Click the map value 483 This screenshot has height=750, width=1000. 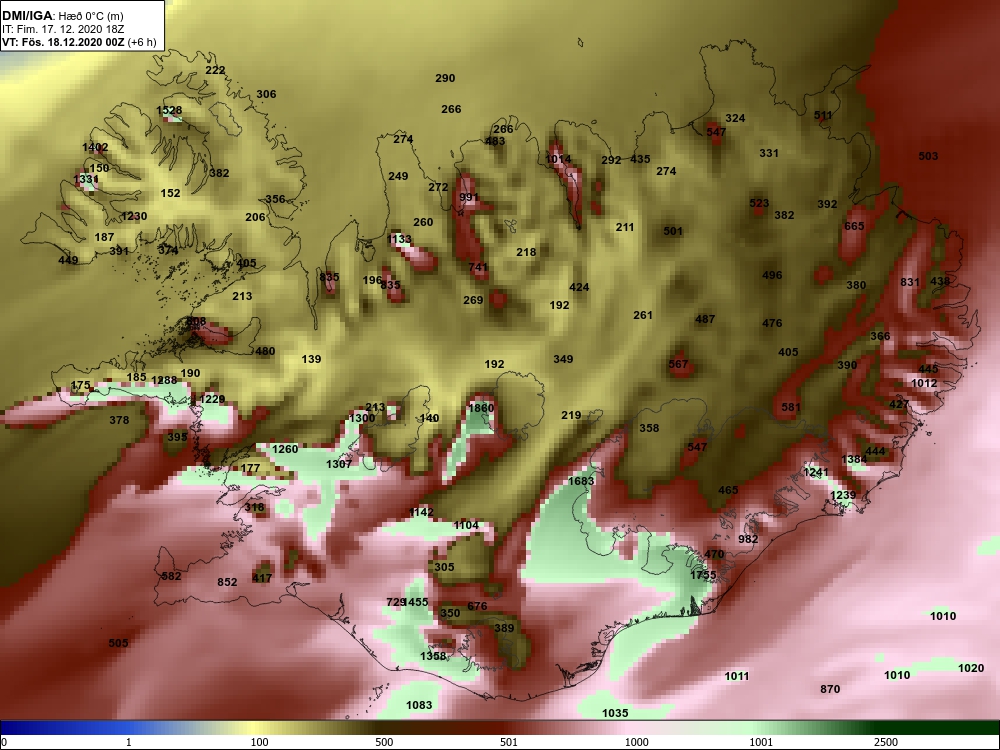click(x=495, y=142)
